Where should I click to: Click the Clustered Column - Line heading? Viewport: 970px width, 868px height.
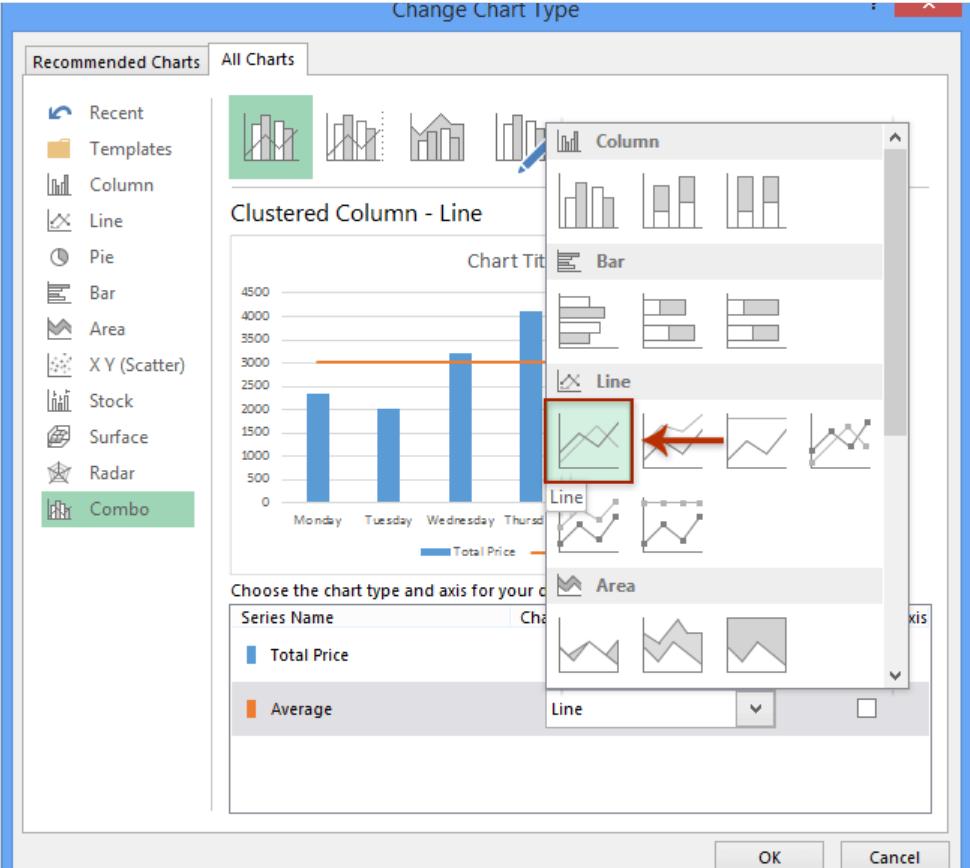pyautogui.click(x=356, y=213)
